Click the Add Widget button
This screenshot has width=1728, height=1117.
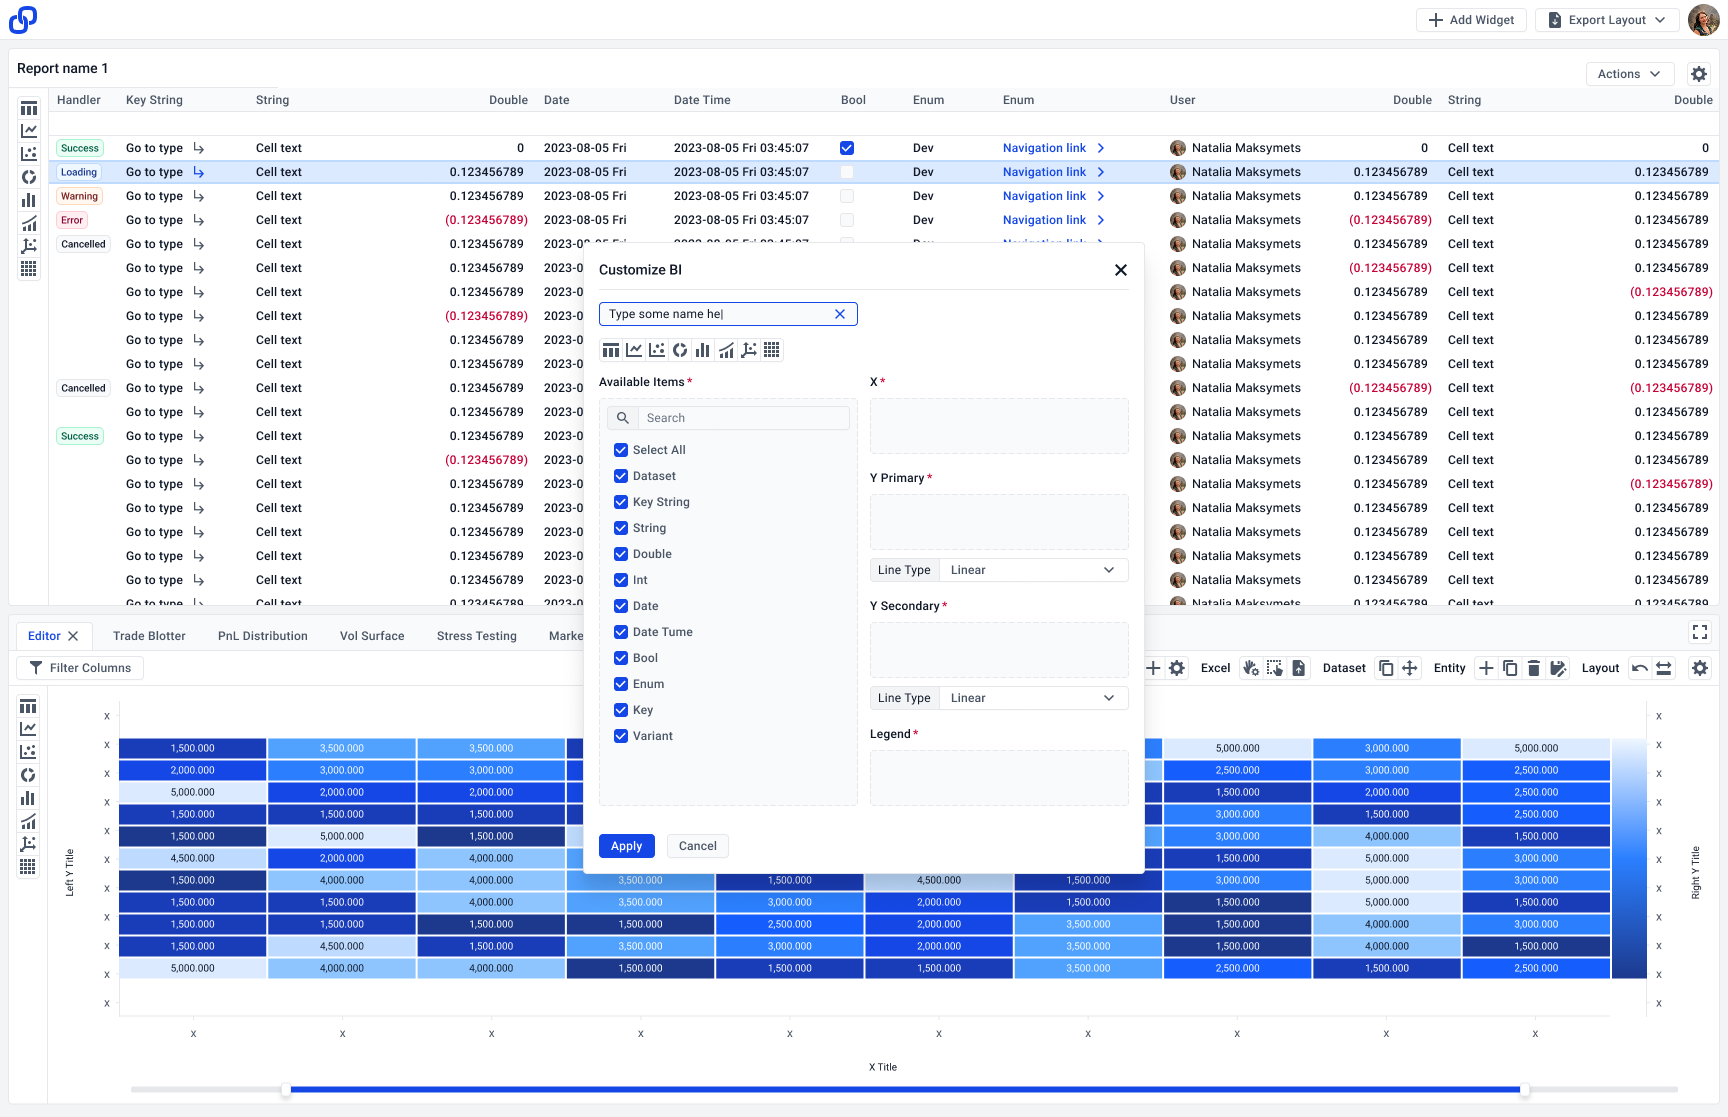[x=1471, y=20]
